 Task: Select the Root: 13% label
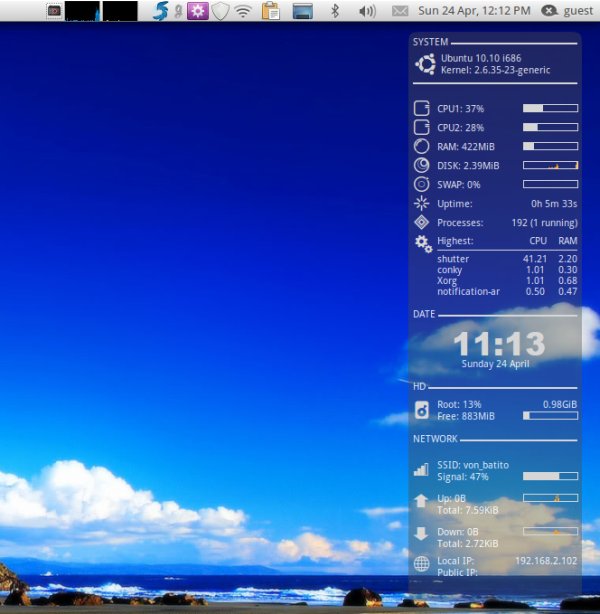pos(459,405)
